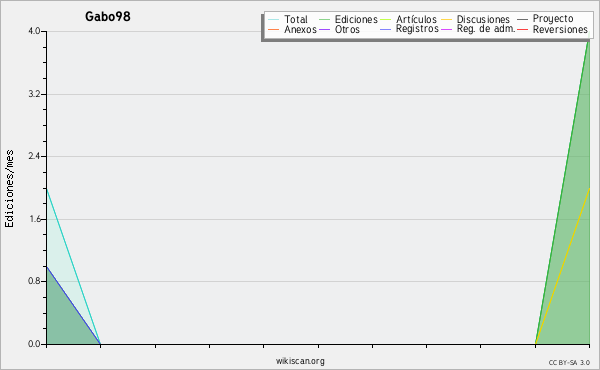Click the 1.6 y-axis value

point(34,219)
